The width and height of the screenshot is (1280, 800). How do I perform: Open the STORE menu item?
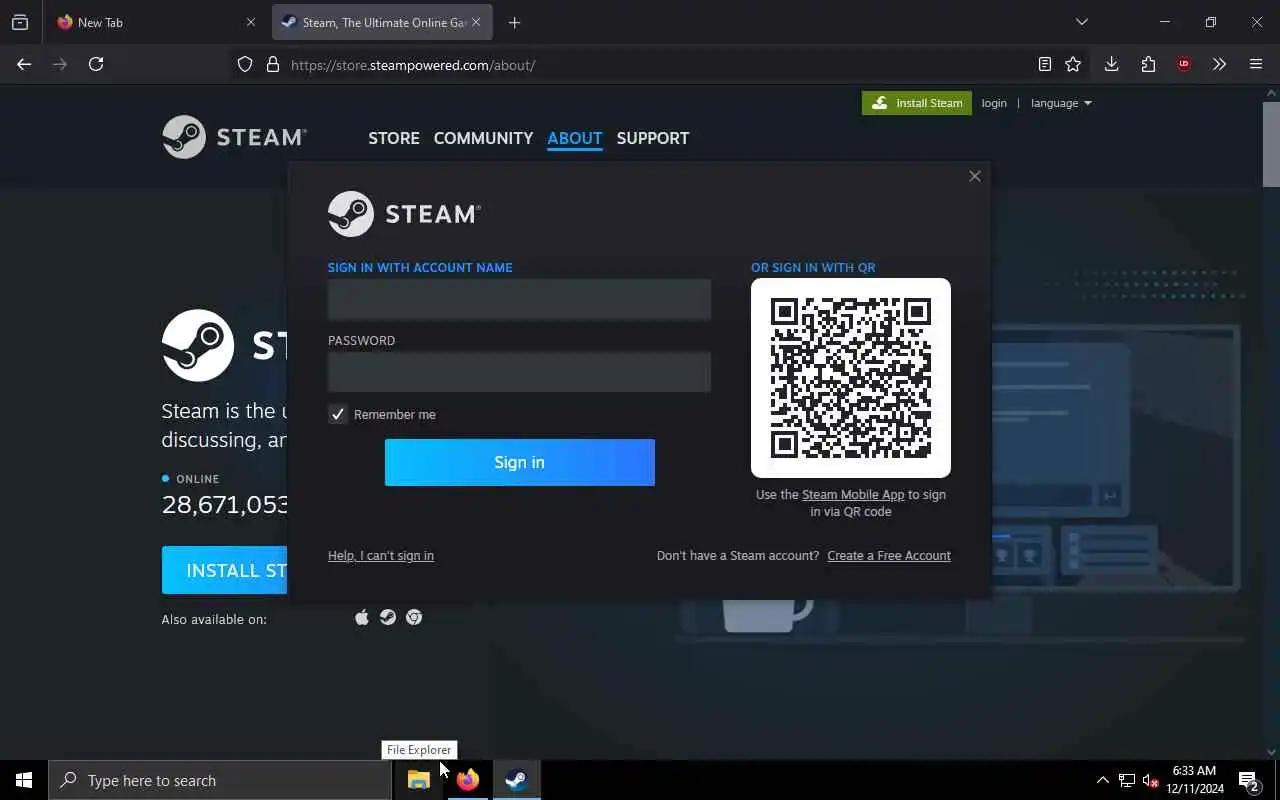pos(394,138)
